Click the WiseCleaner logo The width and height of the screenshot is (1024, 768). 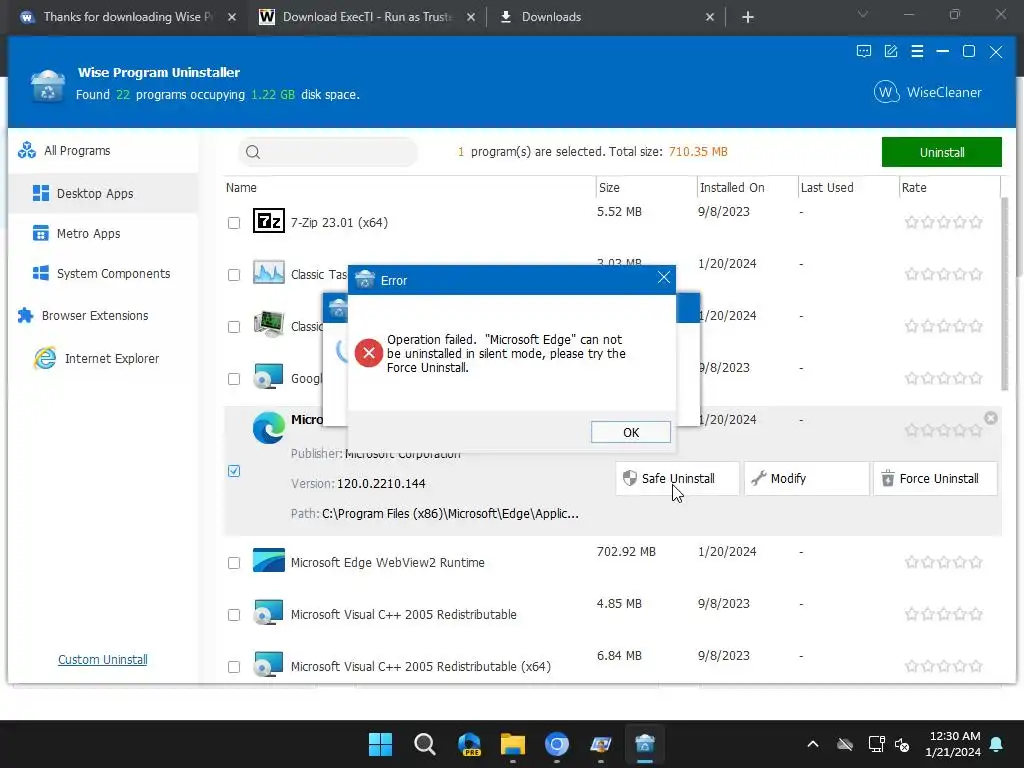coord(927,92)
